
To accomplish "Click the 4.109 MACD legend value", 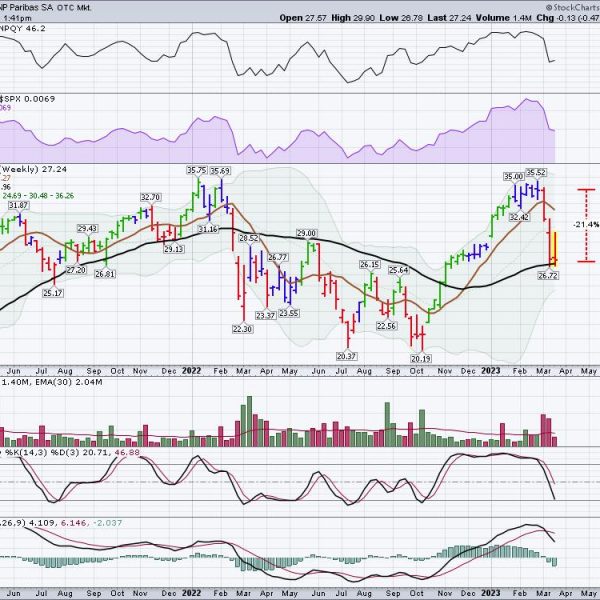I will (x=42, y=522).
